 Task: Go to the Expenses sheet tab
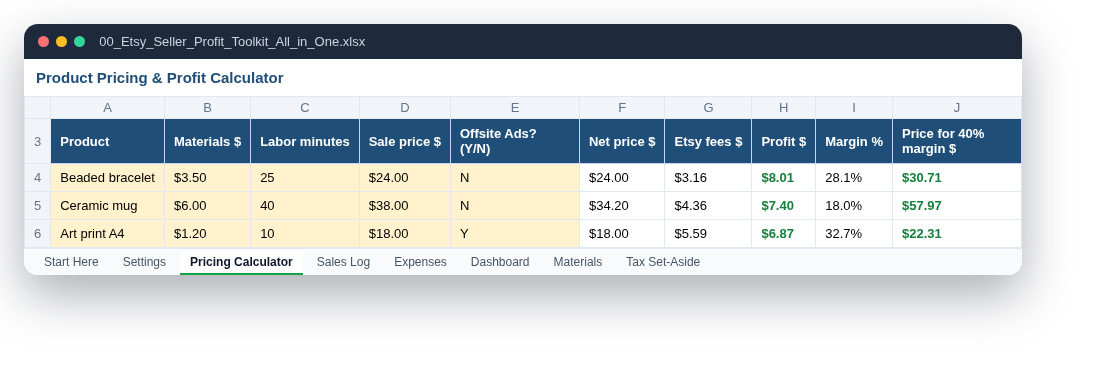[421, 262]
